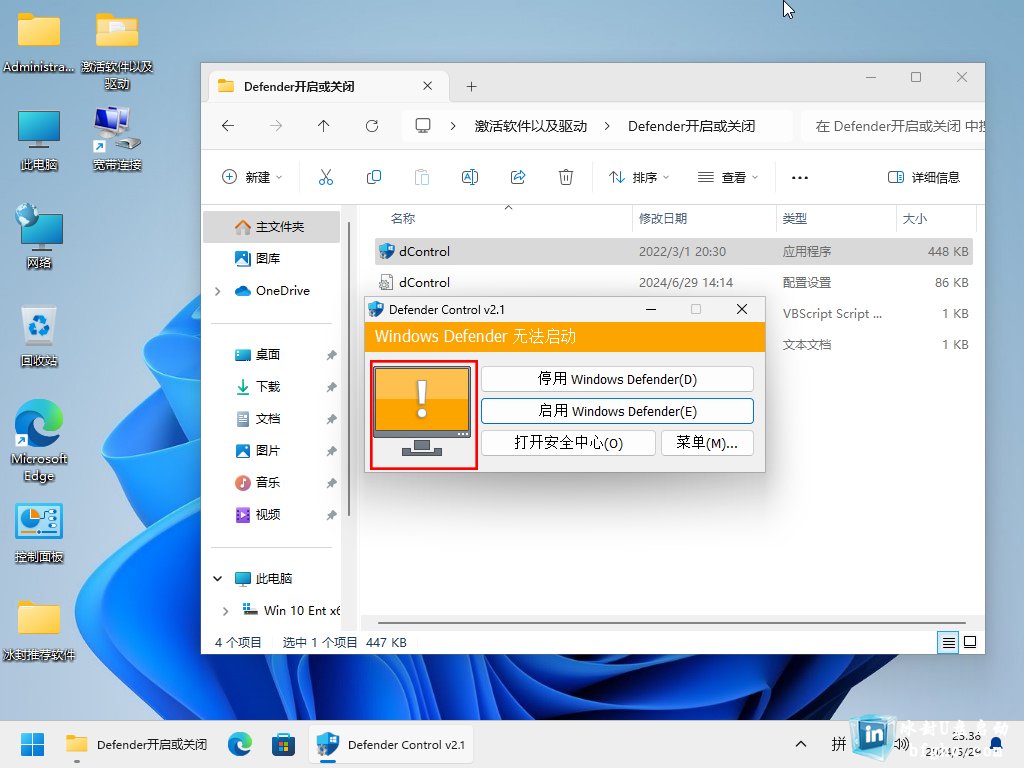Select the dControl 应用程序 file
Viewport: 1024px width, 768px height.
tap(674, 251)
